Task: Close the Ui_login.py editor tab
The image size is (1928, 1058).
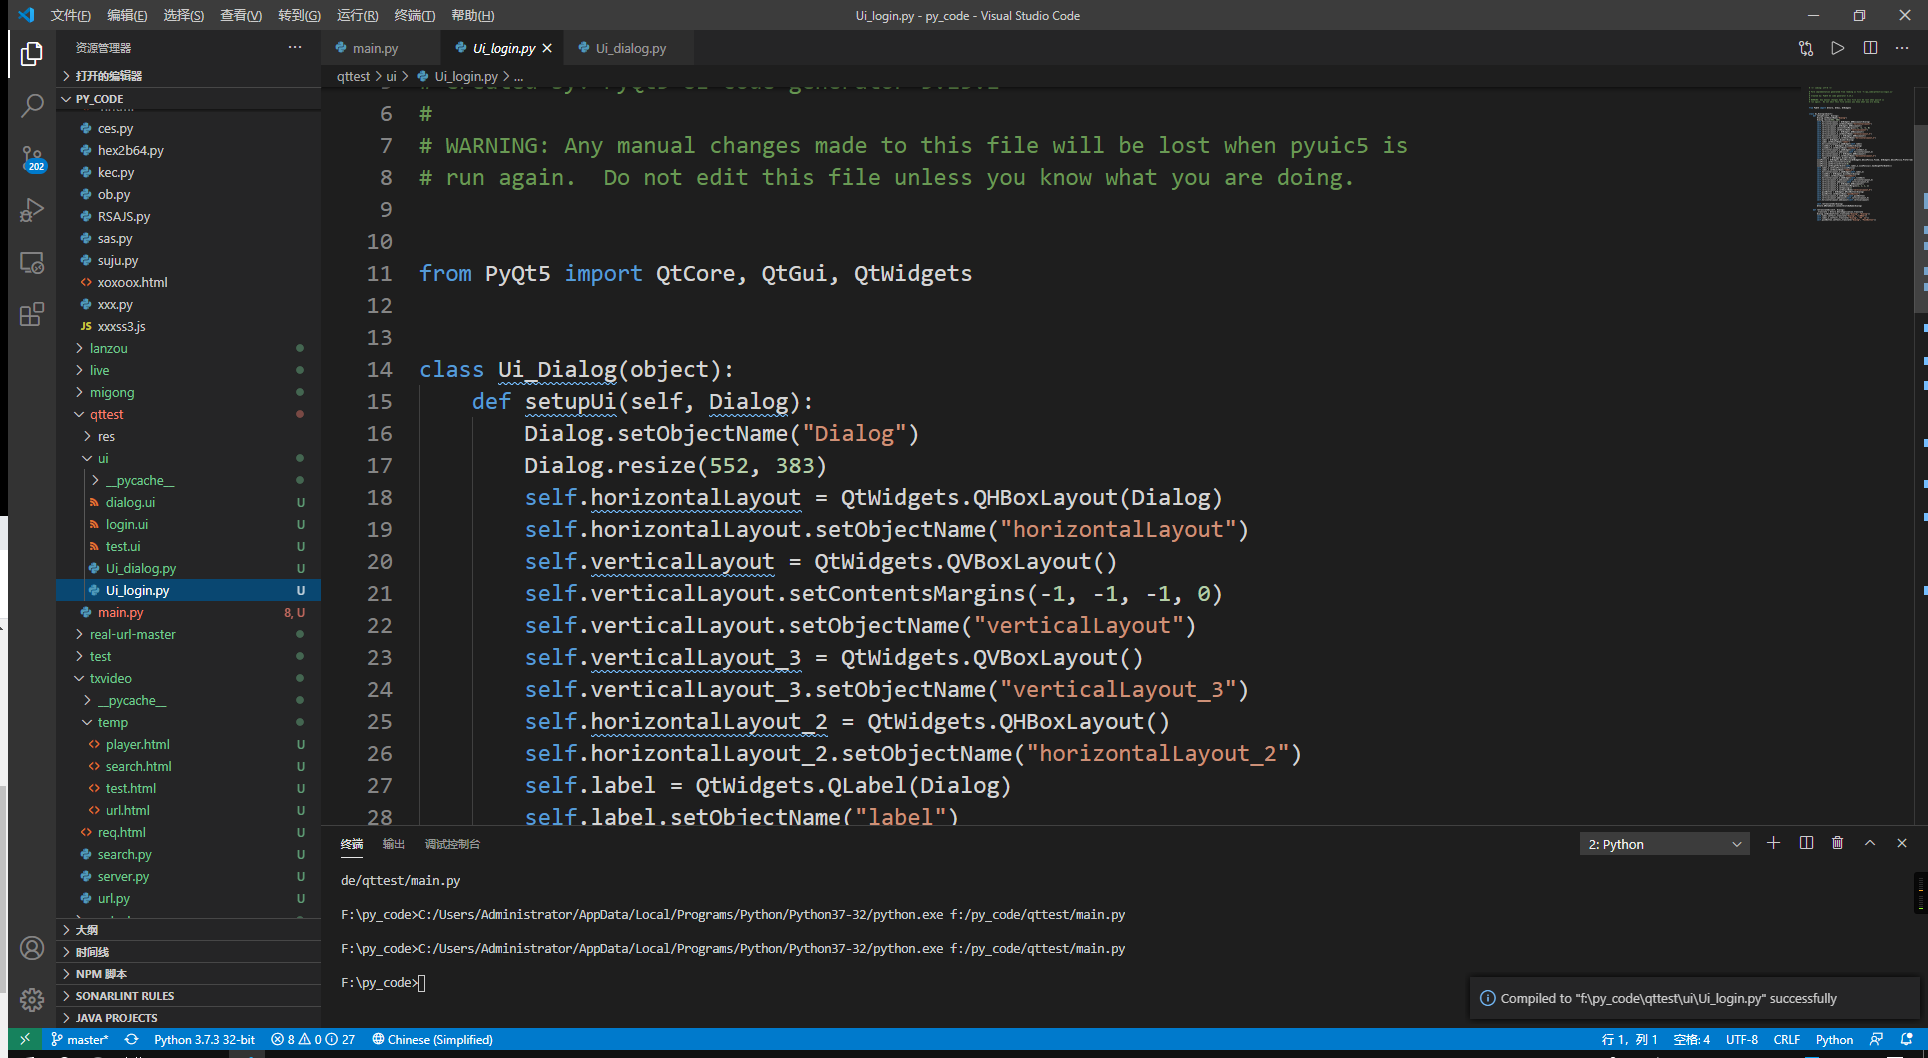Action: pos(547,48)
